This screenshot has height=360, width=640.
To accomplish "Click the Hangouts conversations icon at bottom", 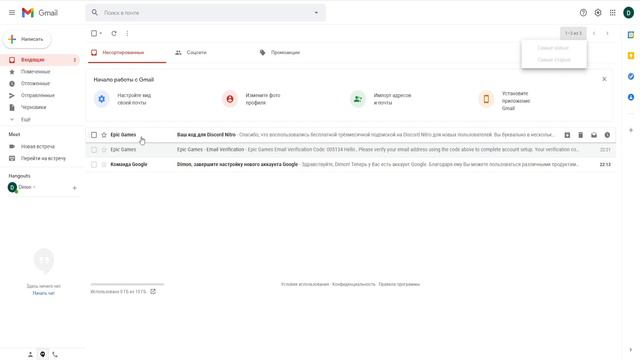I will [42, 354].
